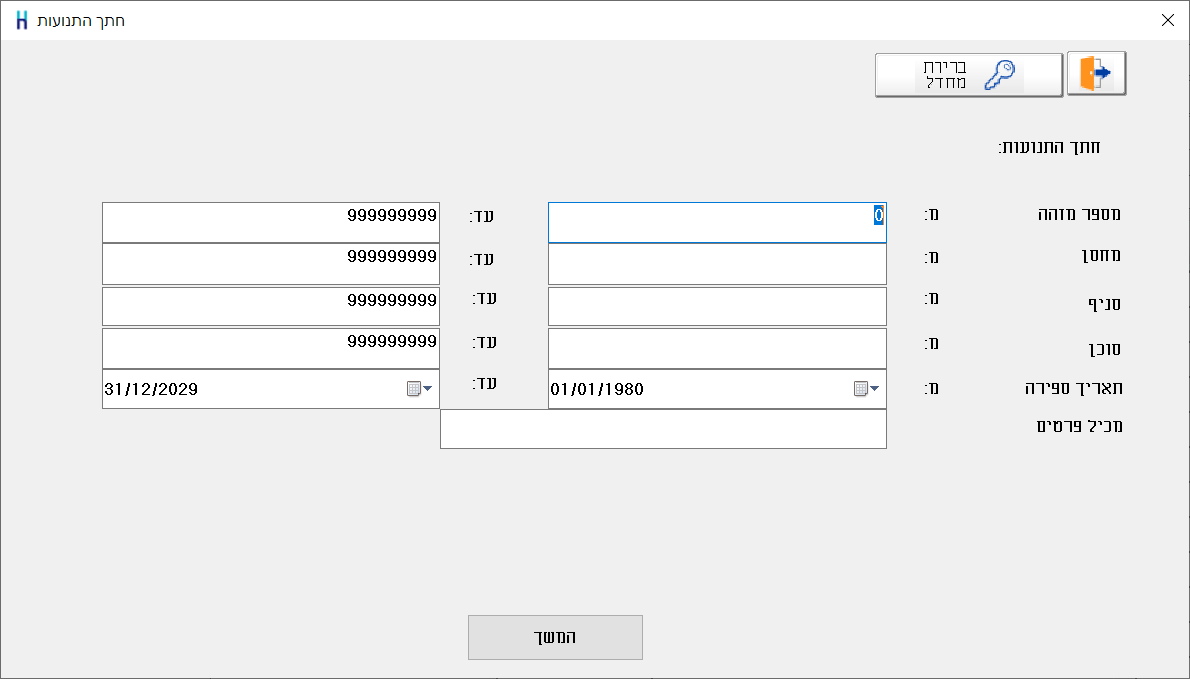1190x679 pixels.
Task: Click the key icon for ברירת מחדל
Action: (1000, 76)
